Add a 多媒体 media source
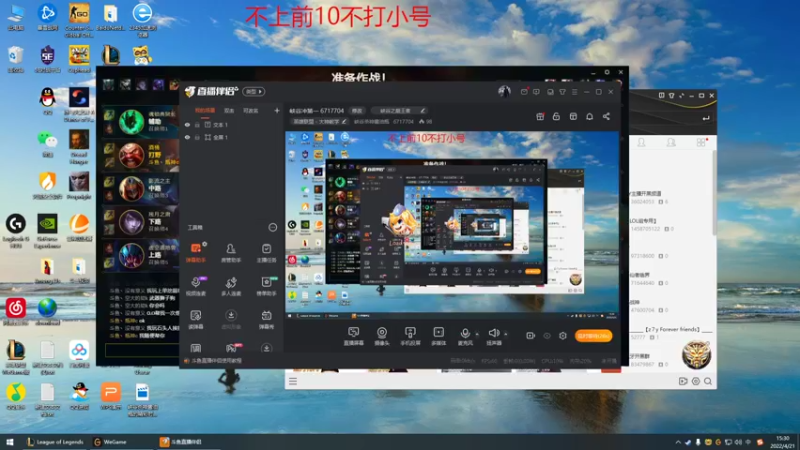This screenshot has height=450, width=800. click(x=439, y=336)
